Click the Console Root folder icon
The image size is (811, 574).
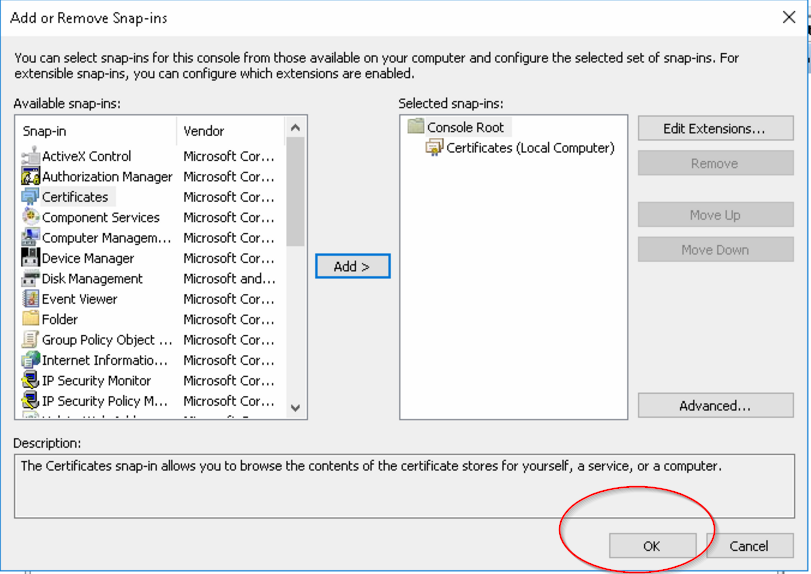tap(416, 126)
